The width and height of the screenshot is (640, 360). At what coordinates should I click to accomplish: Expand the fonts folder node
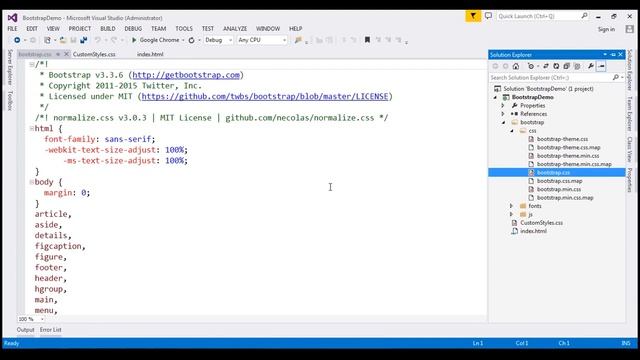coord(511,206)
